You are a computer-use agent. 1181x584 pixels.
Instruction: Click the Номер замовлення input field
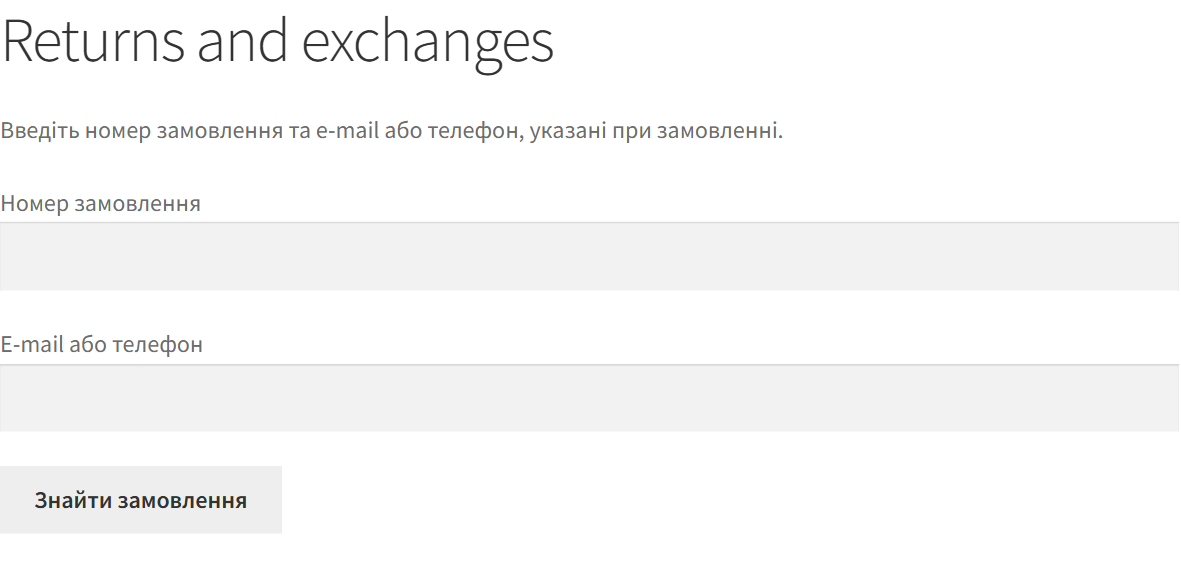[590, 256]
